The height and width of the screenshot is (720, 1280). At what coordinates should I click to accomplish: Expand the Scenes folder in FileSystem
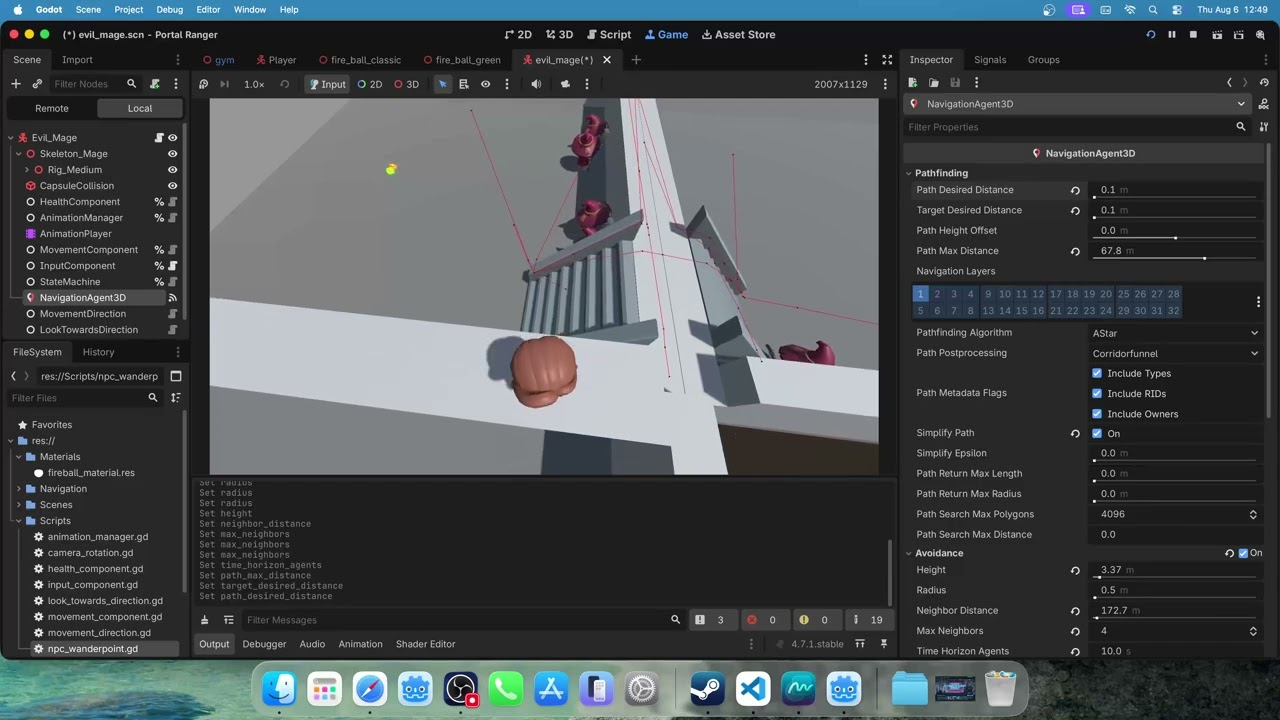pos(19,505)
